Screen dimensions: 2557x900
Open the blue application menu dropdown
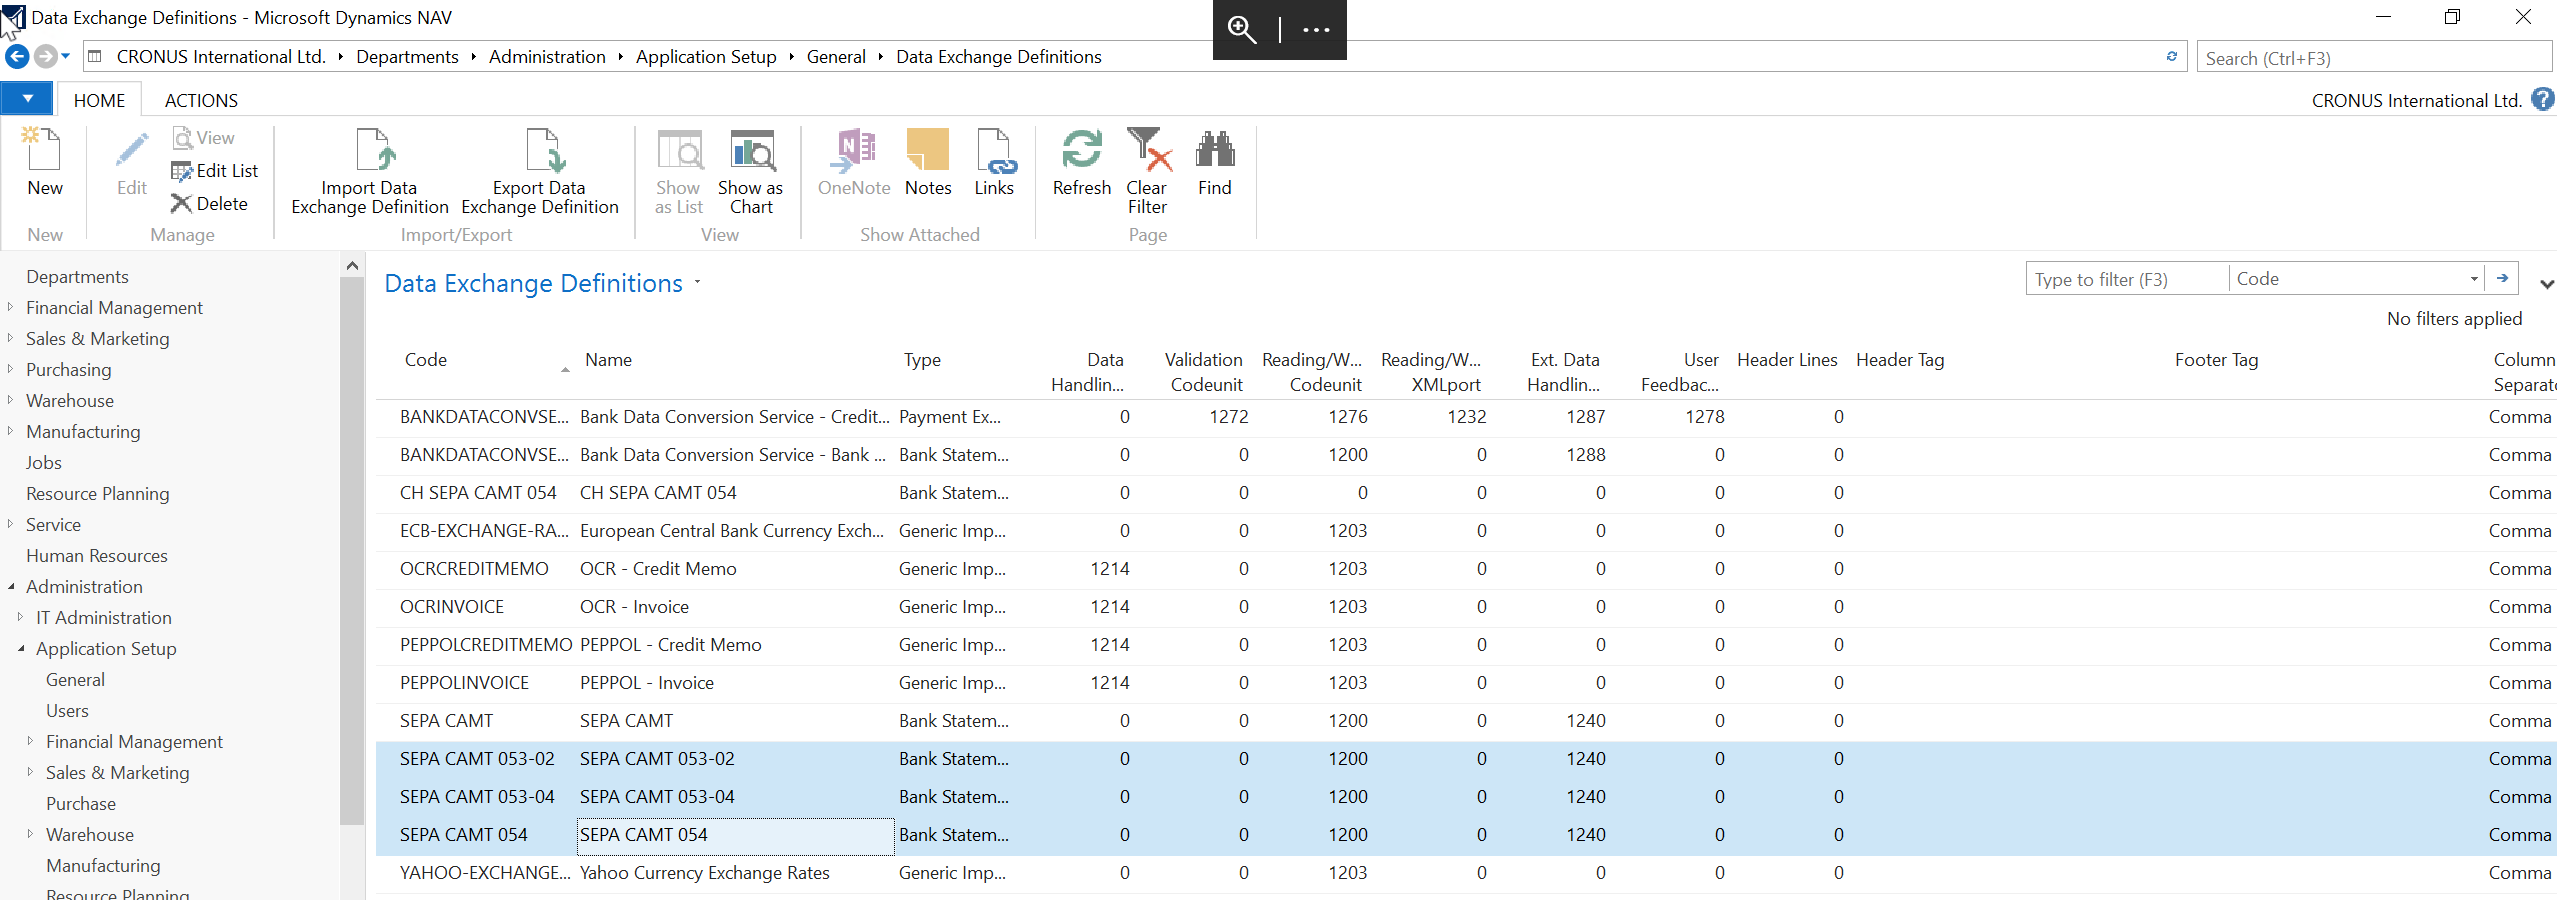pos(28,99)
